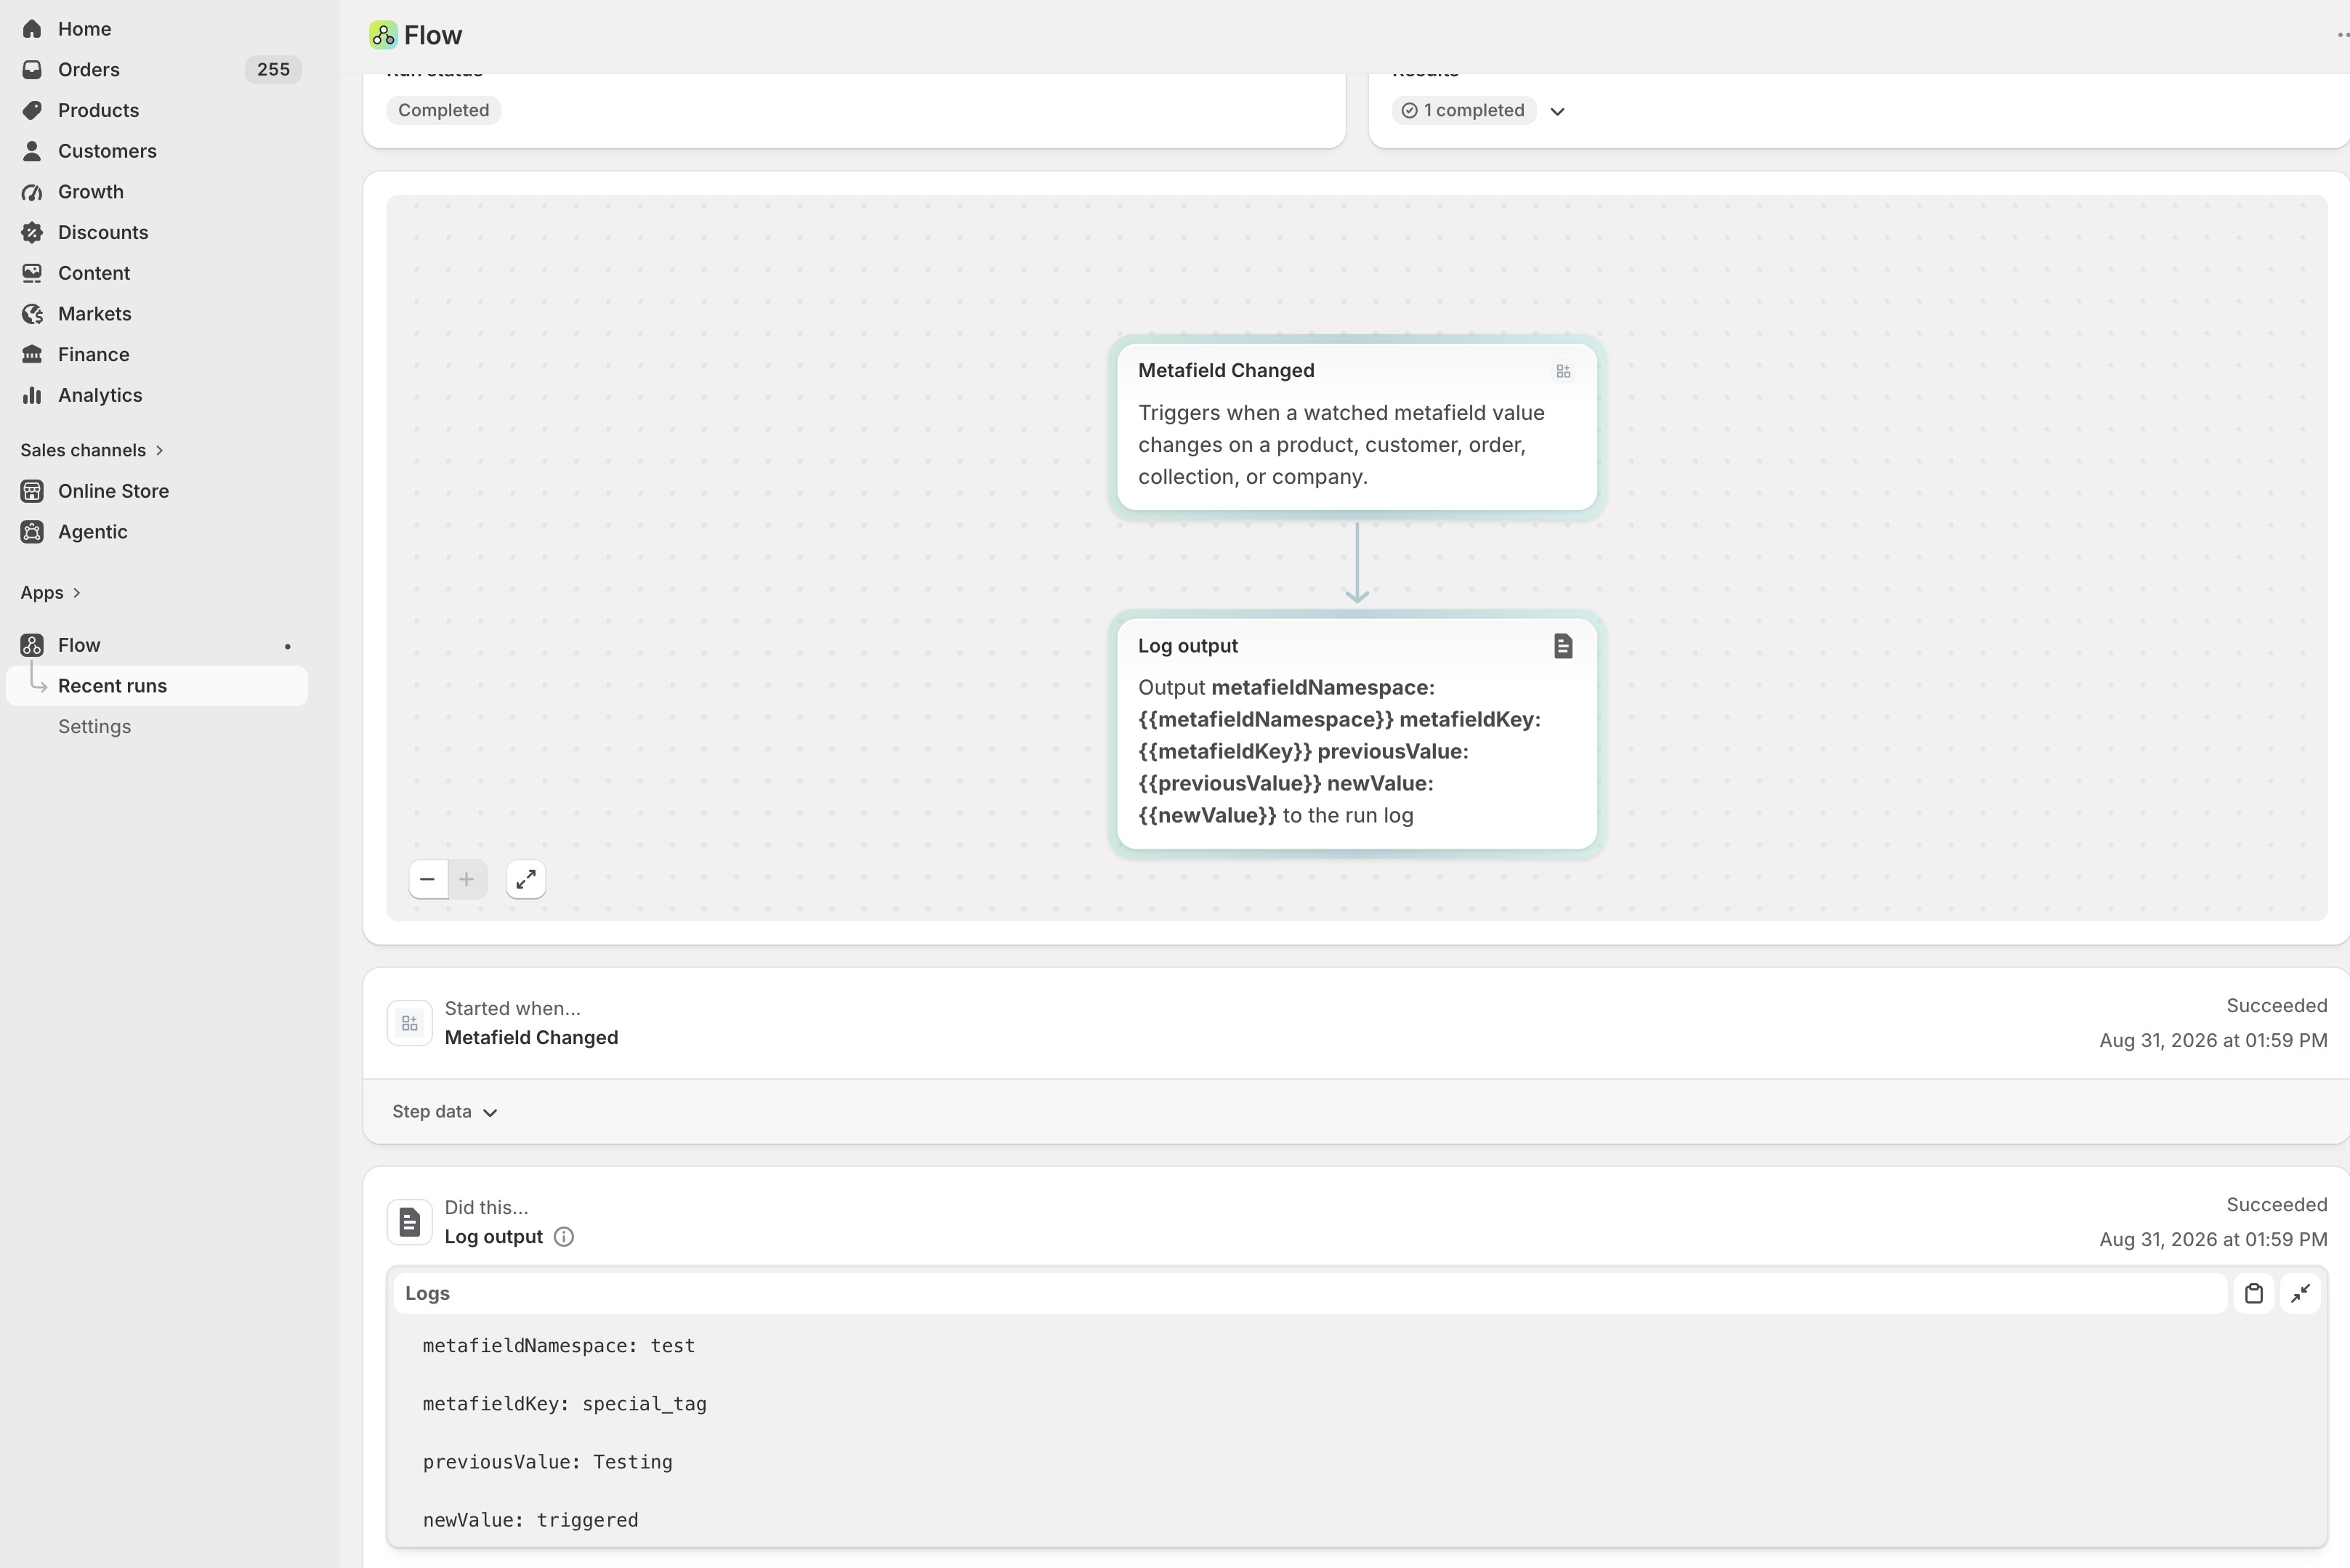2350x1568 pixels.
Task: Zoom out the workflow canvas
Action: (x=428, y=879)
